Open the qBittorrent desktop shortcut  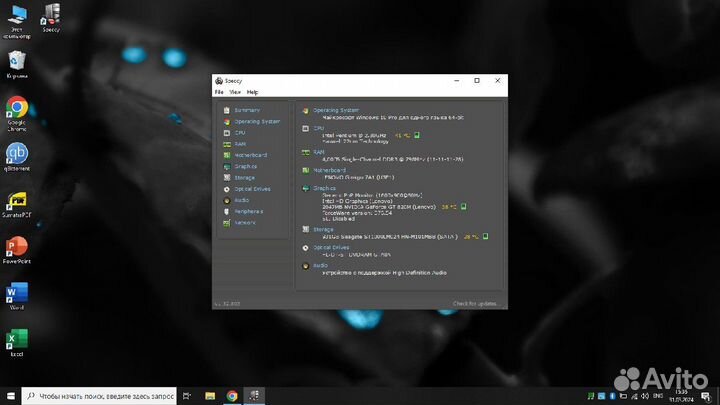point(17,157)
